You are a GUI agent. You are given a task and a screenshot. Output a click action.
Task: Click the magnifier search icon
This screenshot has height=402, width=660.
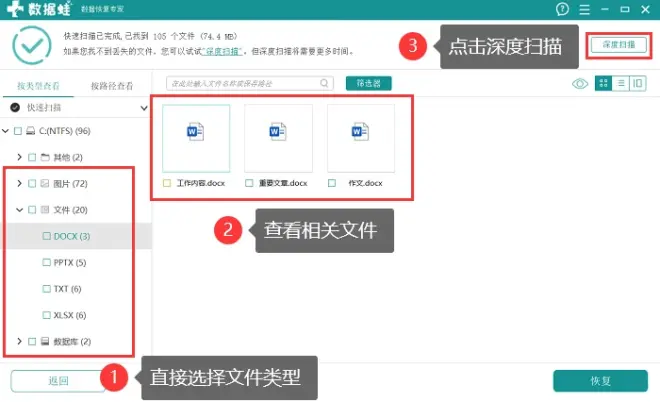325,83
